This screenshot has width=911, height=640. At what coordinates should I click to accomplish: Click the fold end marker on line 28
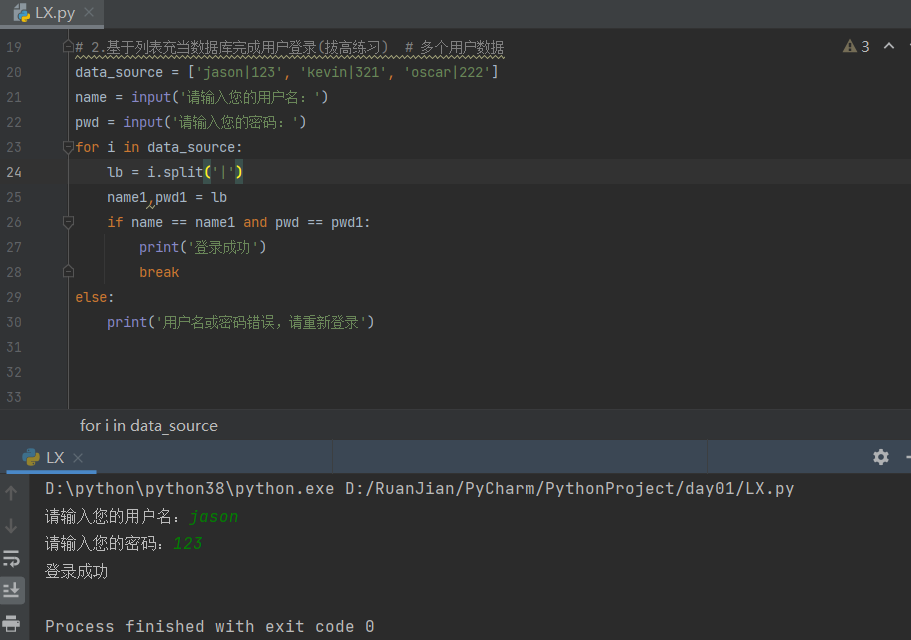click(67, 272)
